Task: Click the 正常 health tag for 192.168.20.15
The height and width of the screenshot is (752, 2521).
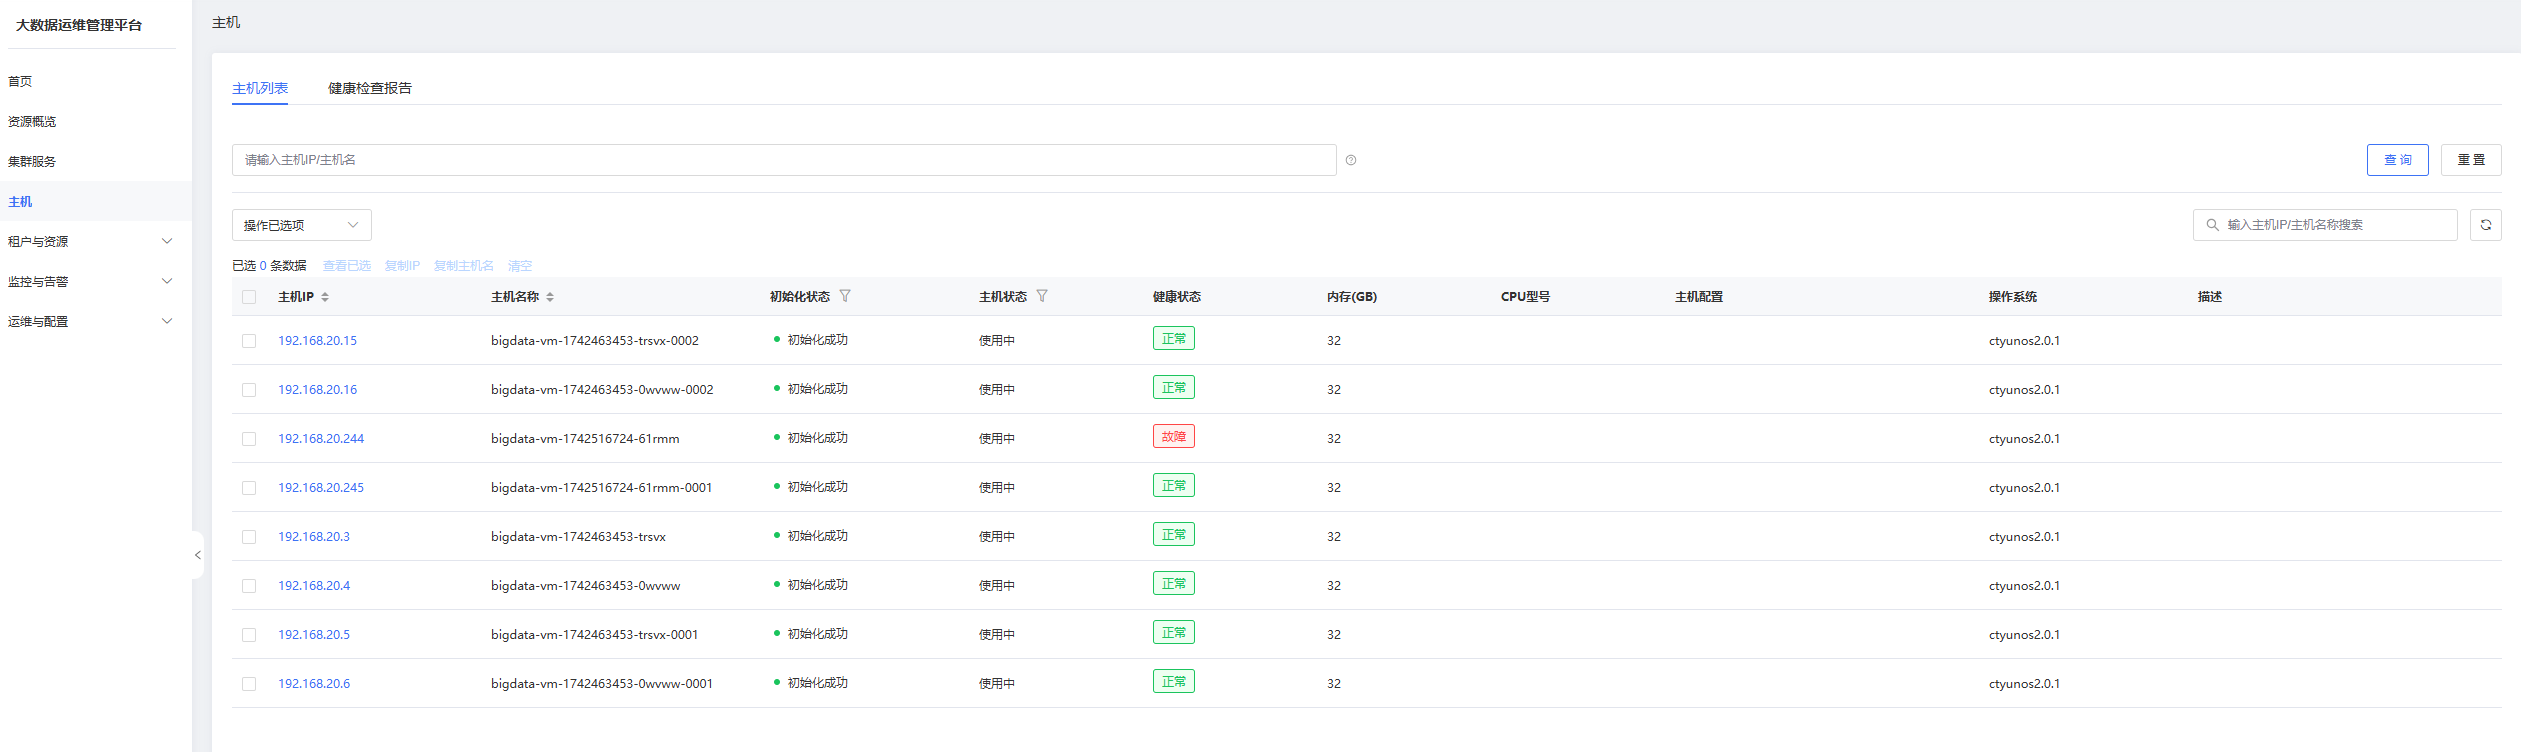Action: 1174,339
